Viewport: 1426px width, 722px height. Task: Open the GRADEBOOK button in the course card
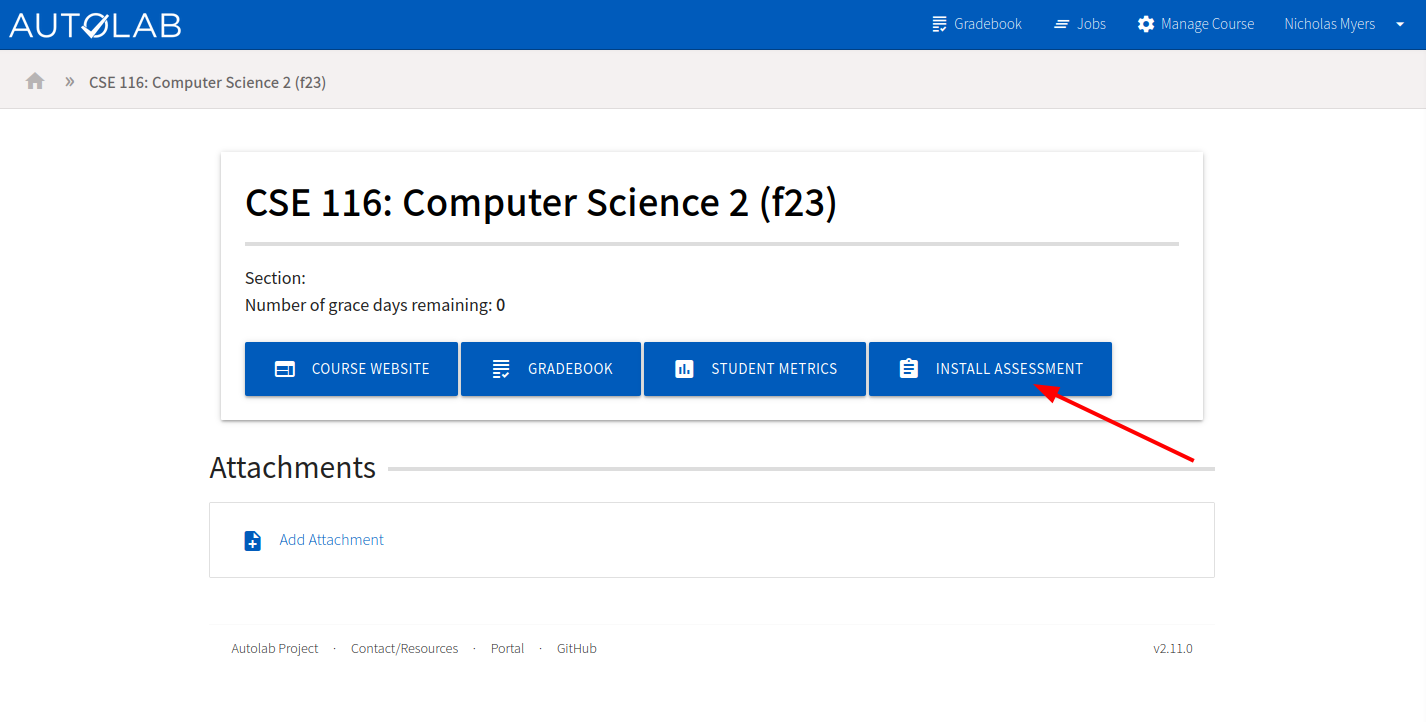(x=551, y=369)
